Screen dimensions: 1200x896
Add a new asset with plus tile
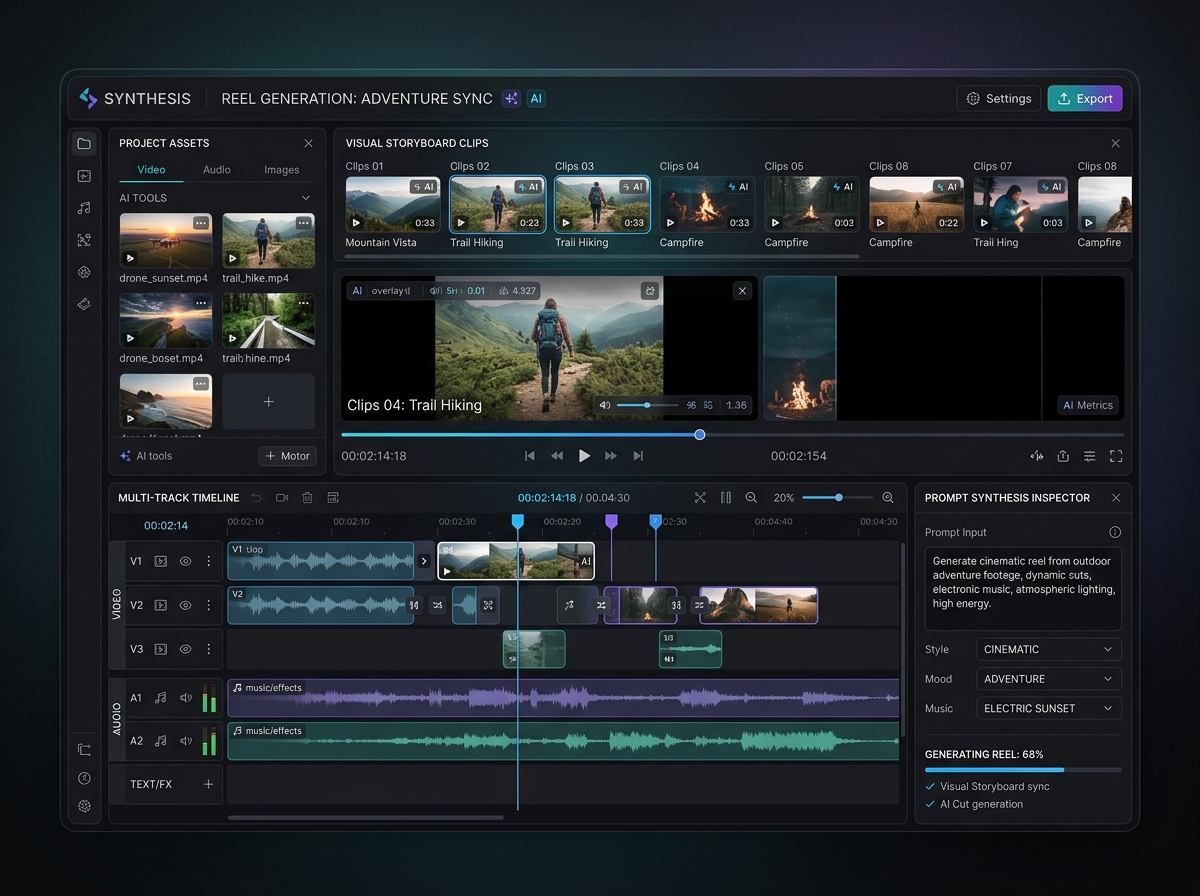(268, 401)
